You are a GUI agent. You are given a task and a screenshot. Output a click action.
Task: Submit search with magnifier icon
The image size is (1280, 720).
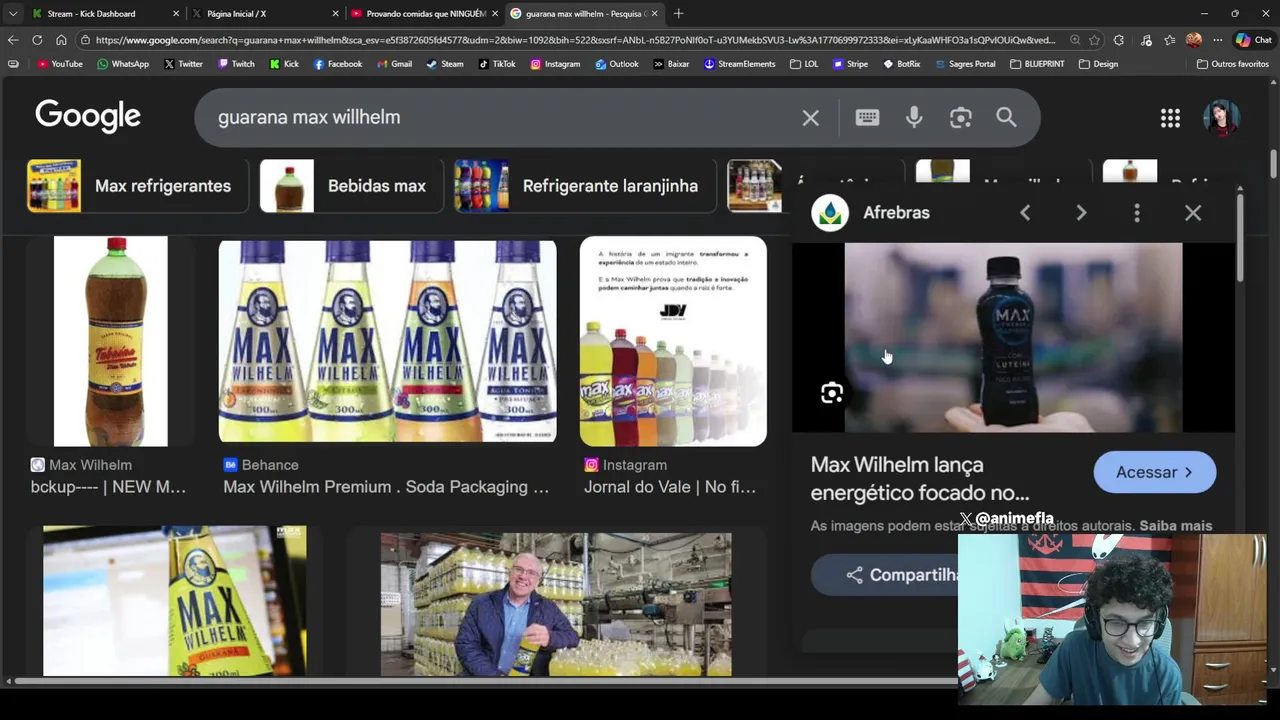(x=1006, y=117)
